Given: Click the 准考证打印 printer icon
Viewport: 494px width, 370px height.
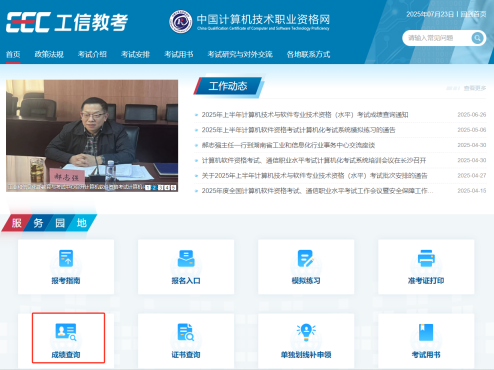Looking at the screenshot, I should [x=426, y=258].
